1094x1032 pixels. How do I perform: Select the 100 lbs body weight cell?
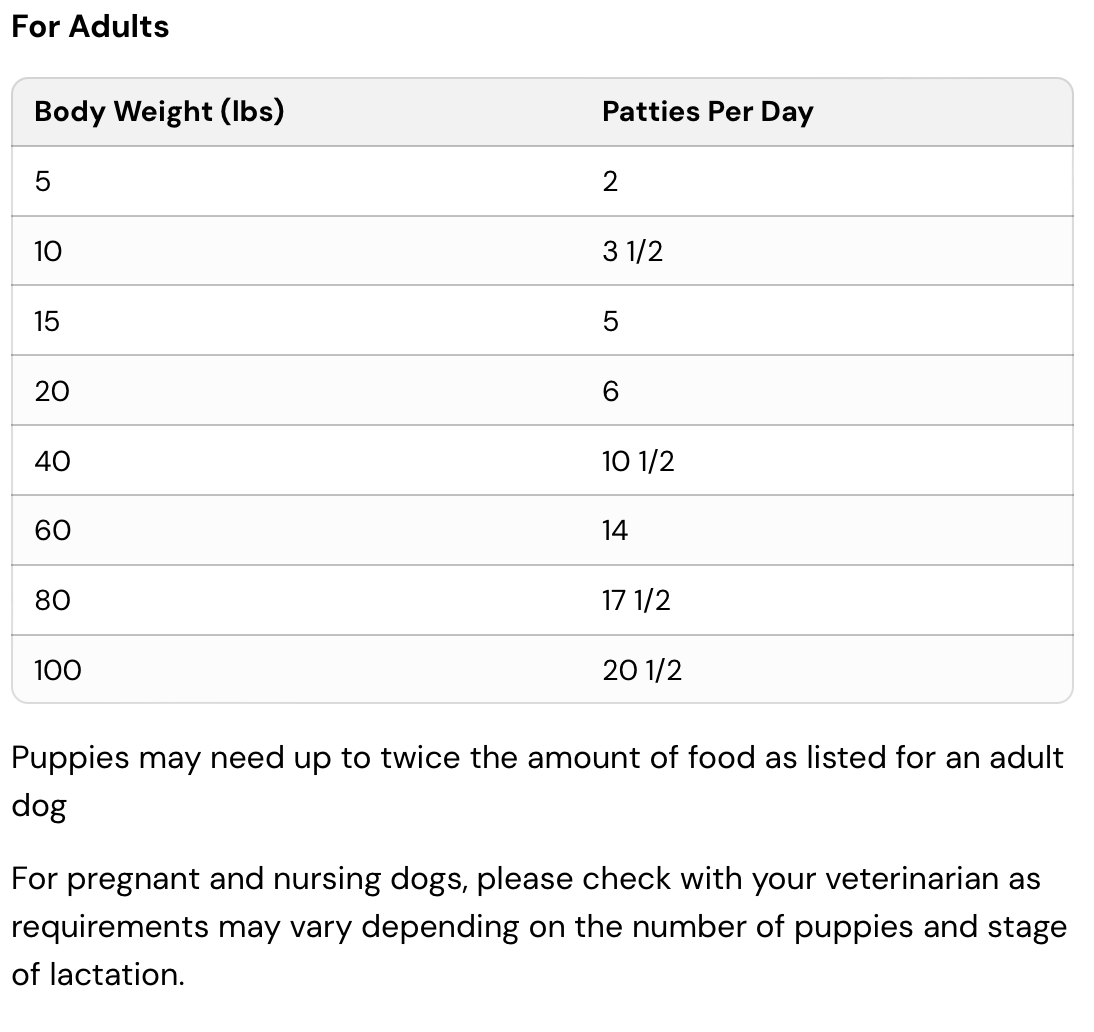pos(58,670)
